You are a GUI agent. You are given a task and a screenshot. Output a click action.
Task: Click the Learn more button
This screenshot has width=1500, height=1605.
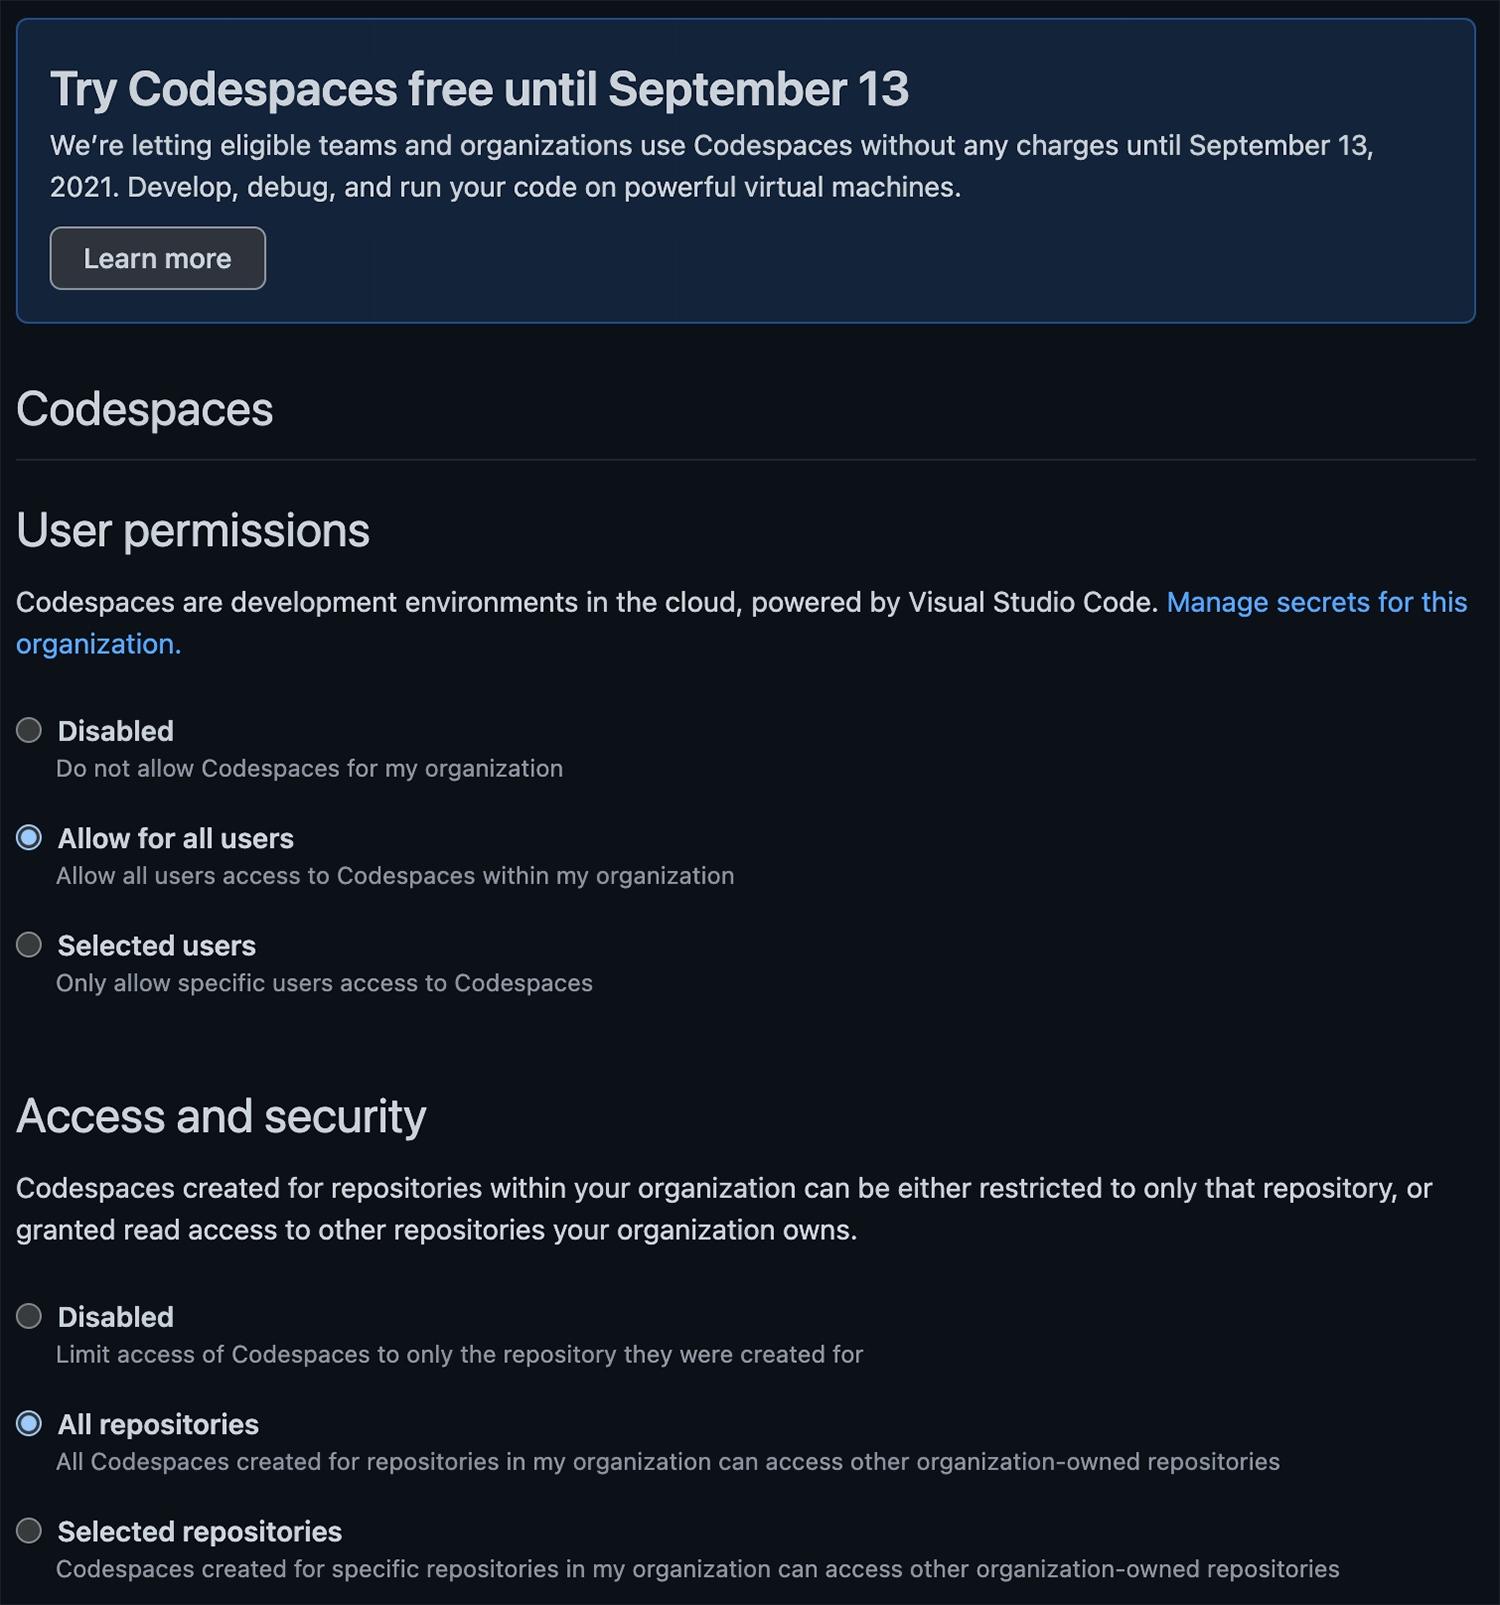click(x=158, y=258)
